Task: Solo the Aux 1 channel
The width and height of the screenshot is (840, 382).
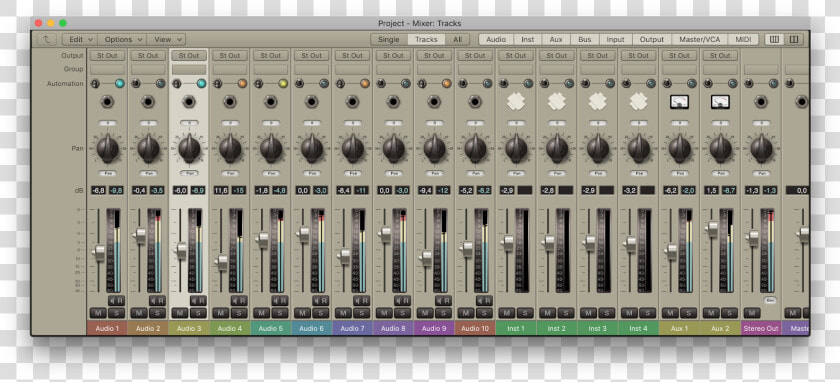Action: tap(688, 313)
